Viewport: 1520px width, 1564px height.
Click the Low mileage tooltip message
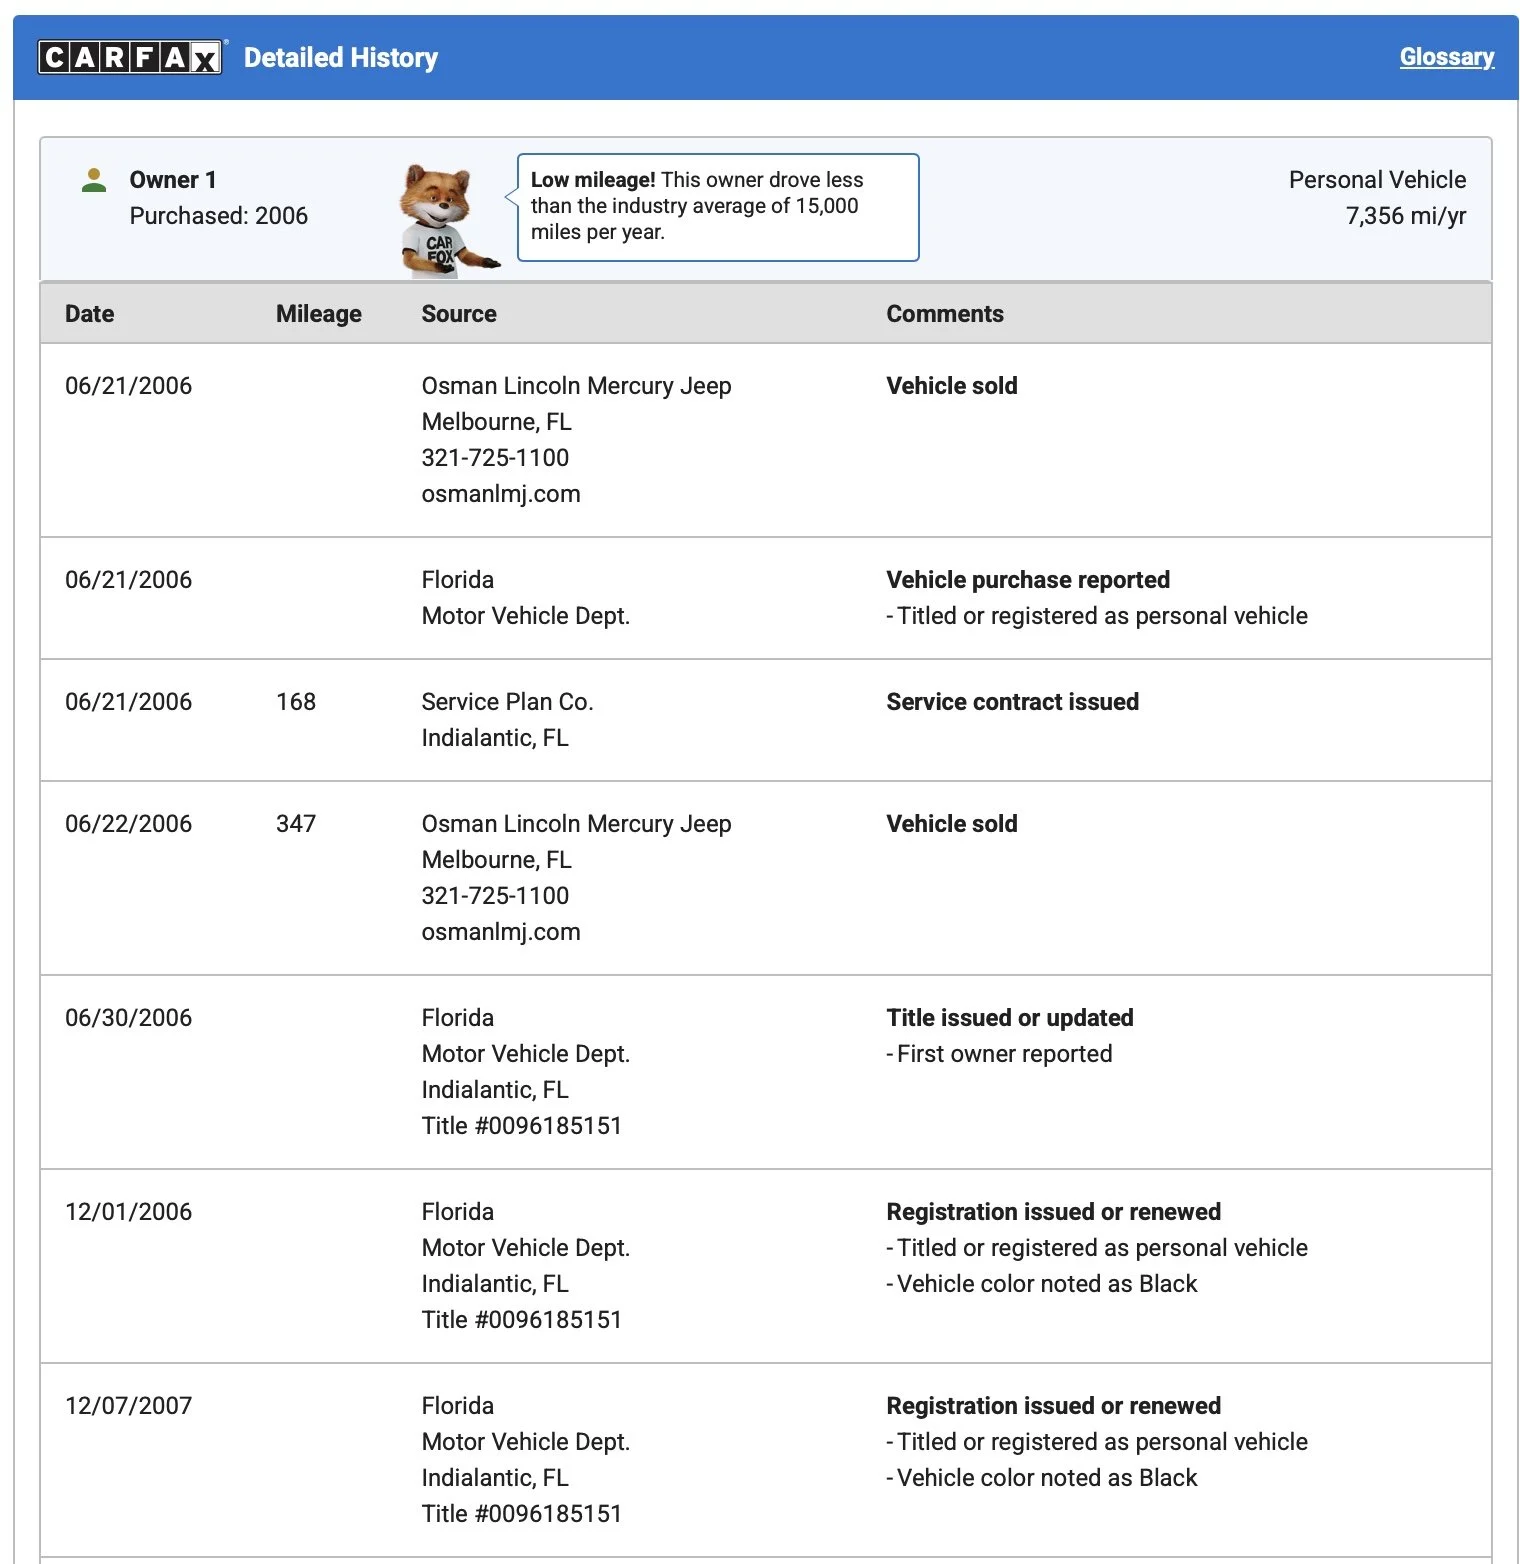coord(718,207)
